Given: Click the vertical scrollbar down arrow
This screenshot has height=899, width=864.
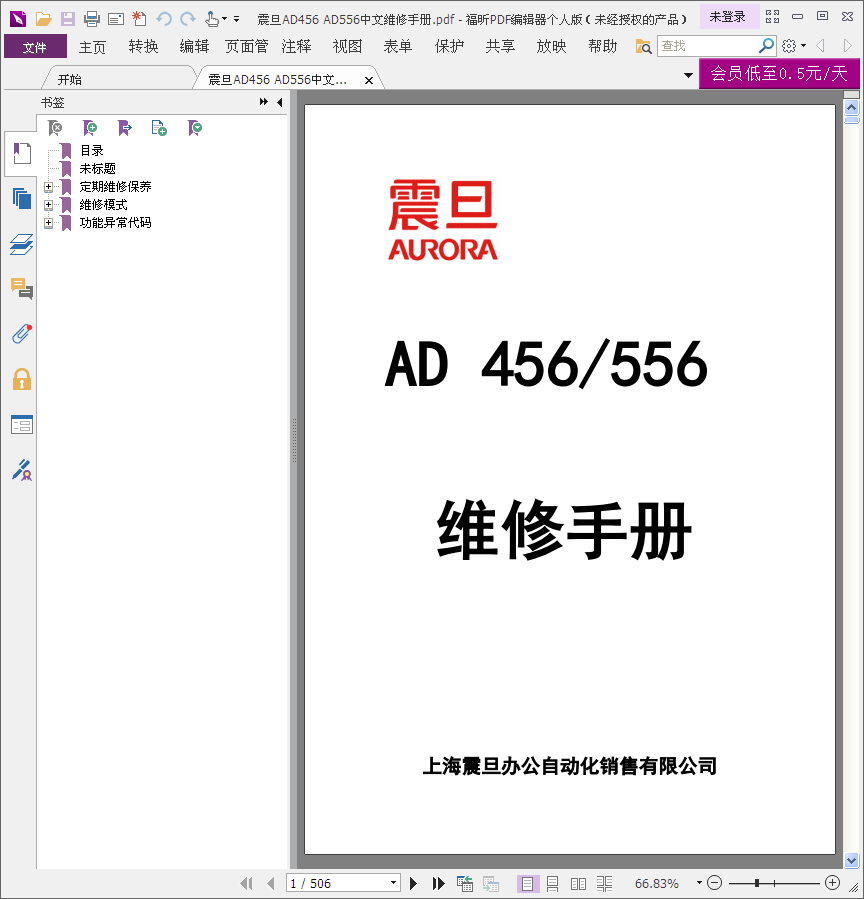Looking at the screenshot, I should (x=851, y=860).
